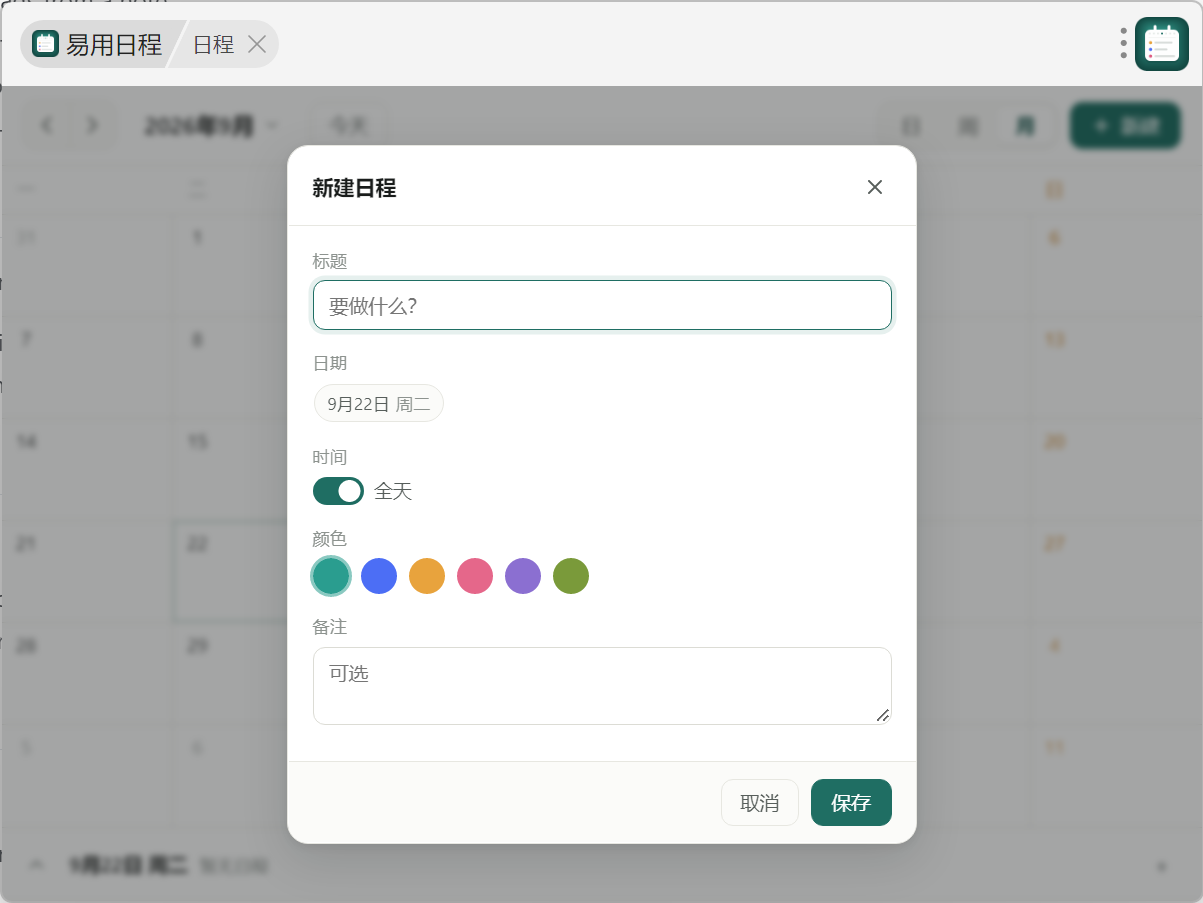Open the three-dot menu at top right
Screen dimensions: 1203x903
pyautogui.click(x=1124, y=43)
